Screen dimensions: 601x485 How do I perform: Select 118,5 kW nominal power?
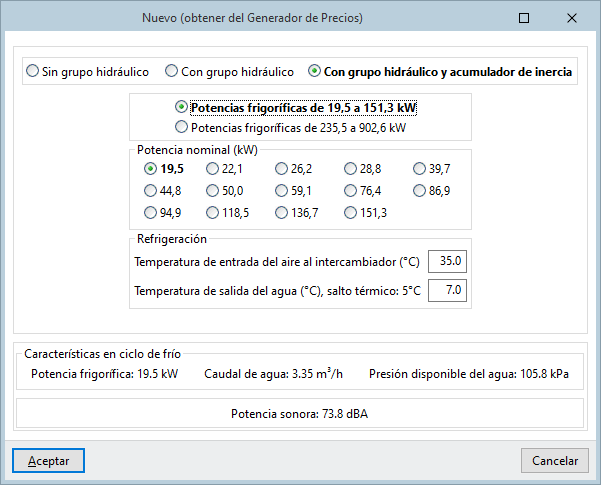click(213, 212)
